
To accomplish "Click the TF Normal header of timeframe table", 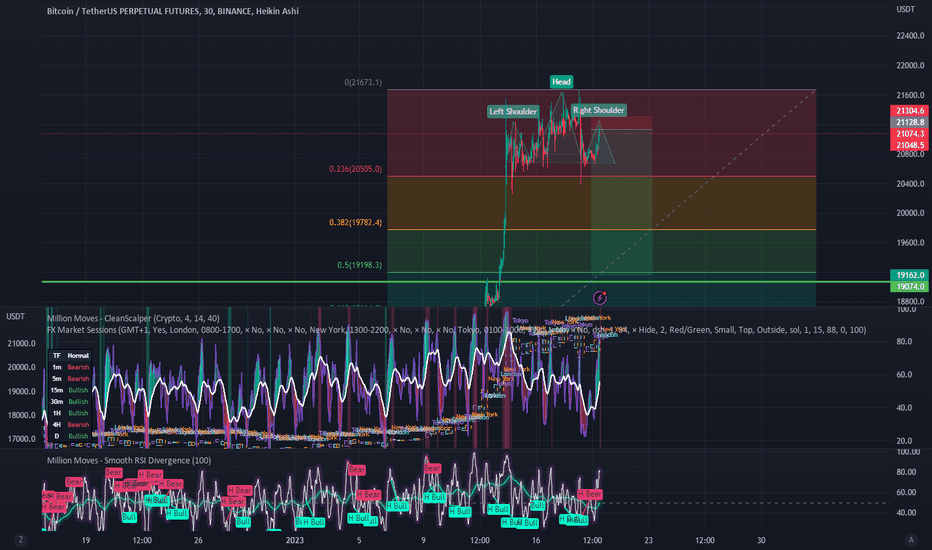I will [x=70, y=356].
